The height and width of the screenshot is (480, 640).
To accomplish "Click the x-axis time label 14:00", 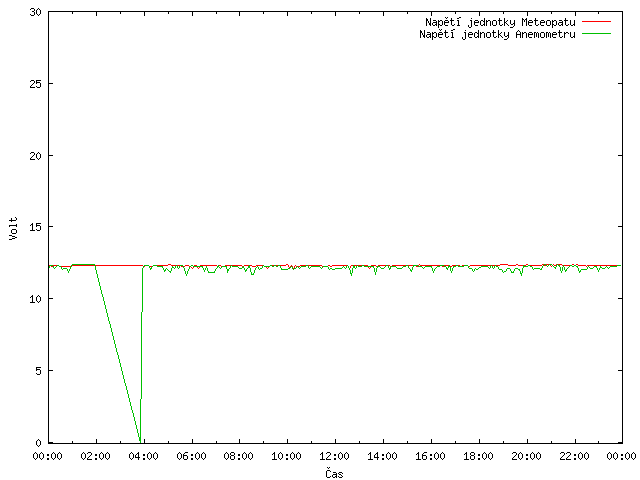I will point(382,456).
